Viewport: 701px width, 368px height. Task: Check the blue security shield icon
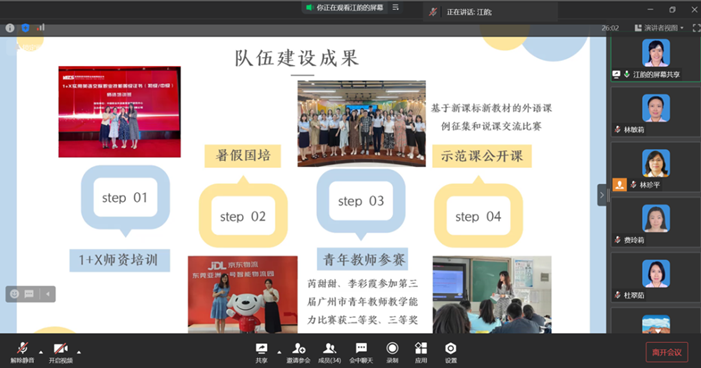25,28
